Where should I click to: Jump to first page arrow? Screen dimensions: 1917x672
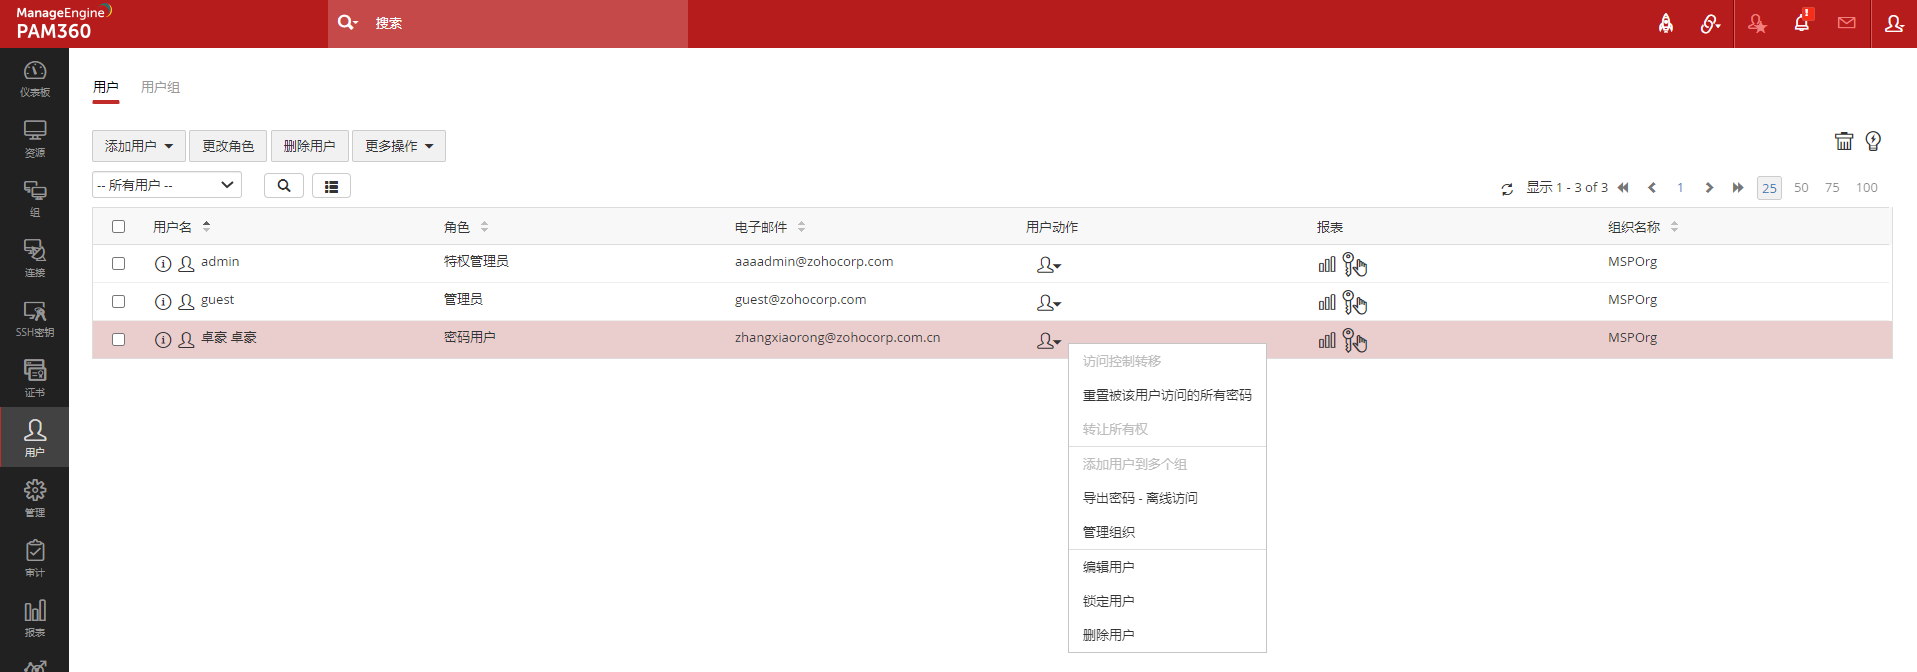pyautogui.click(x=1623, y=188)
